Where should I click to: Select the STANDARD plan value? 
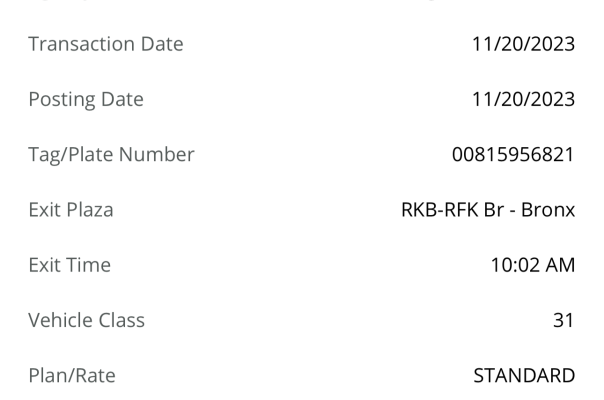[x=524, y=376]
